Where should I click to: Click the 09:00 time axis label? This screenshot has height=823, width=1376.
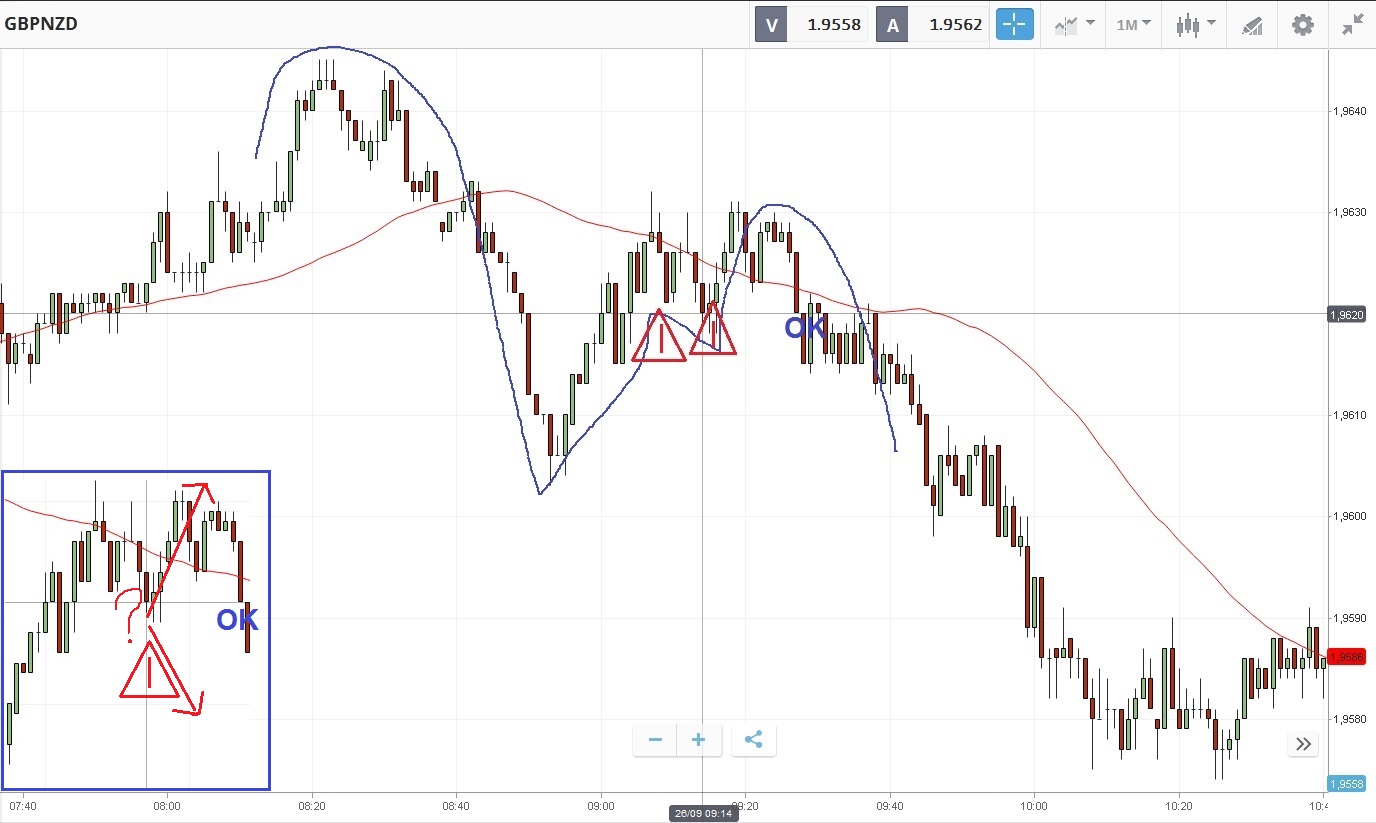(601, 806)
